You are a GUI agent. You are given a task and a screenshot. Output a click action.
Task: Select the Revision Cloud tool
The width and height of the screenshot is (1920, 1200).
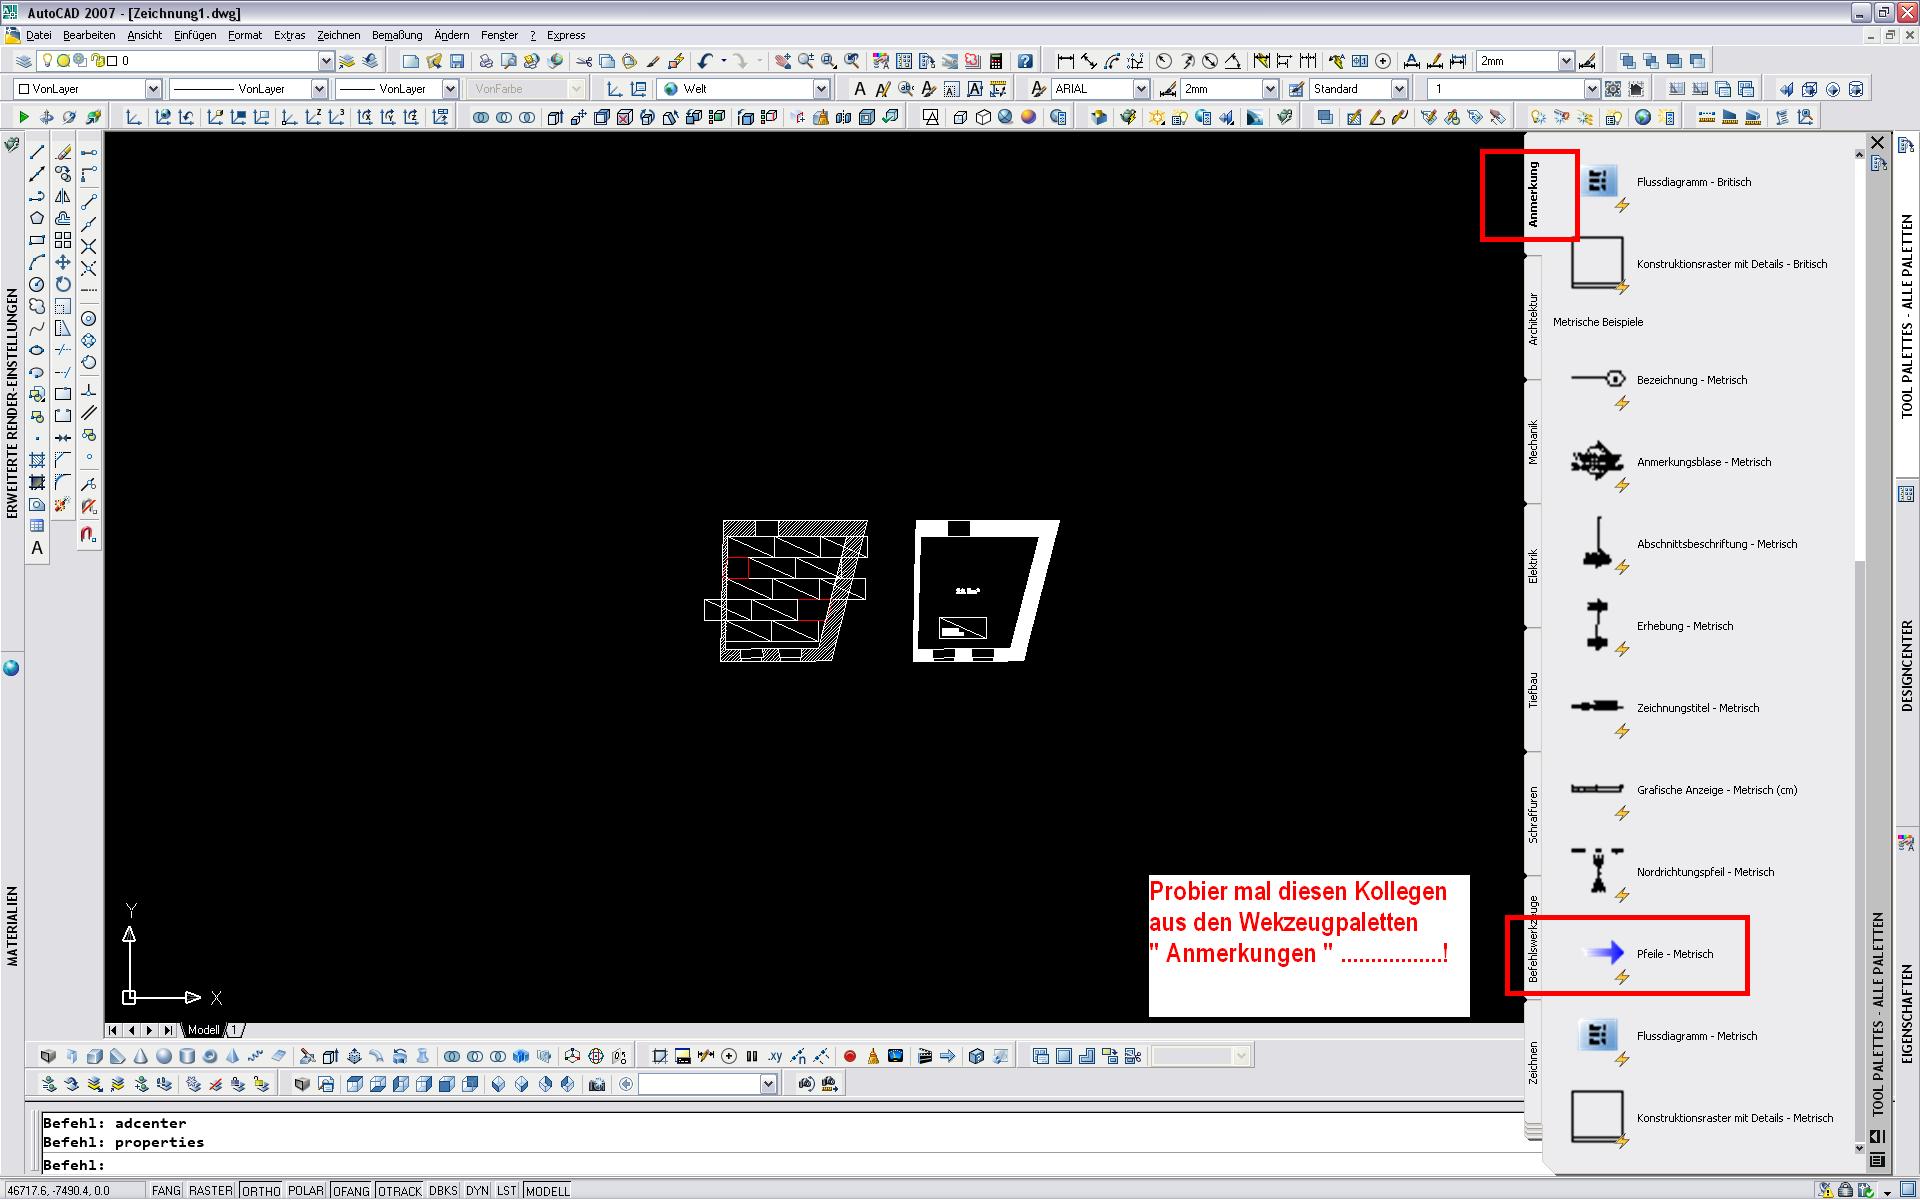click(37, 306)
